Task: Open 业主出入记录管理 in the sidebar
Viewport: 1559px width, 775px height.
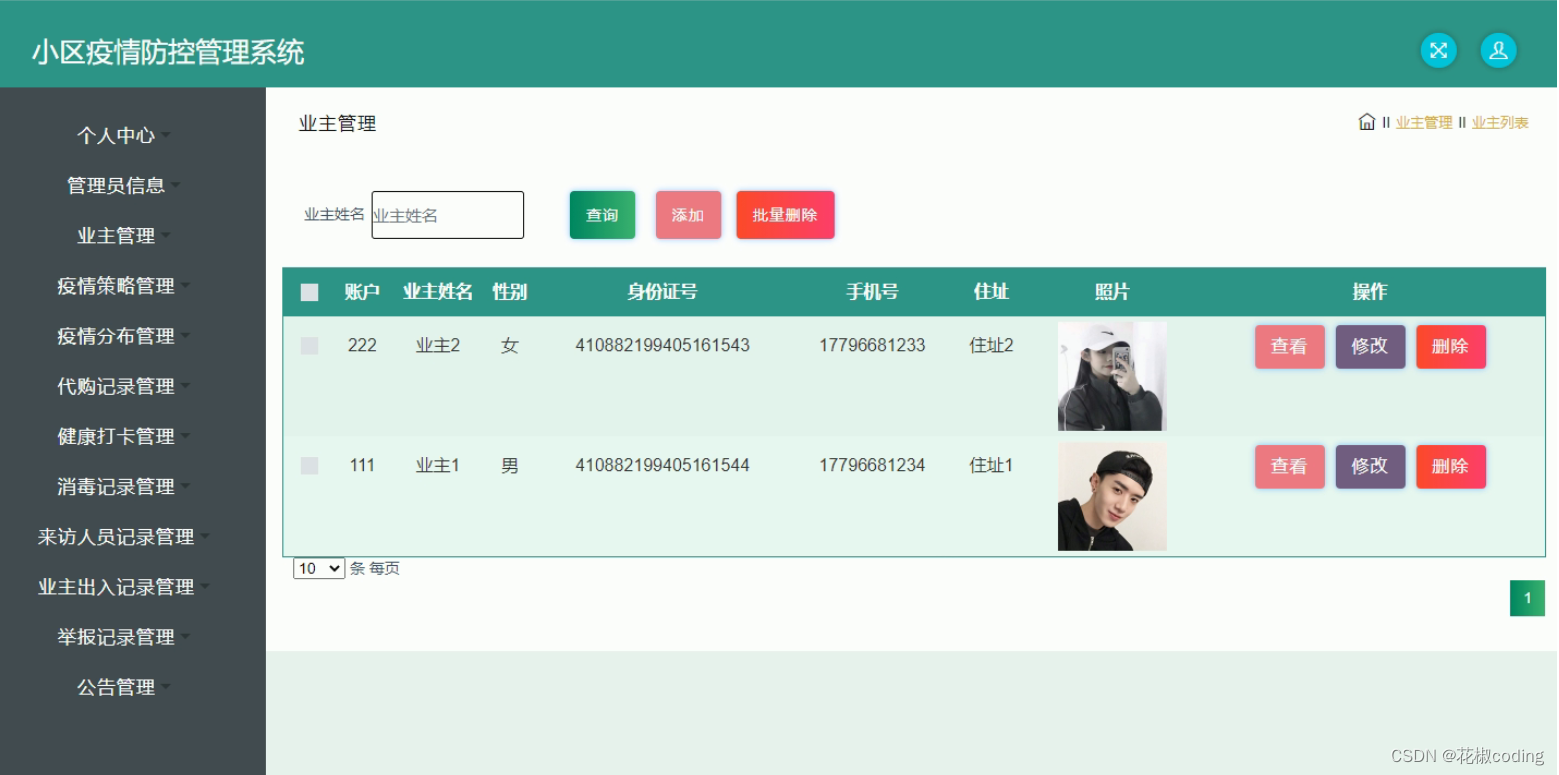Action: point(123,587)
